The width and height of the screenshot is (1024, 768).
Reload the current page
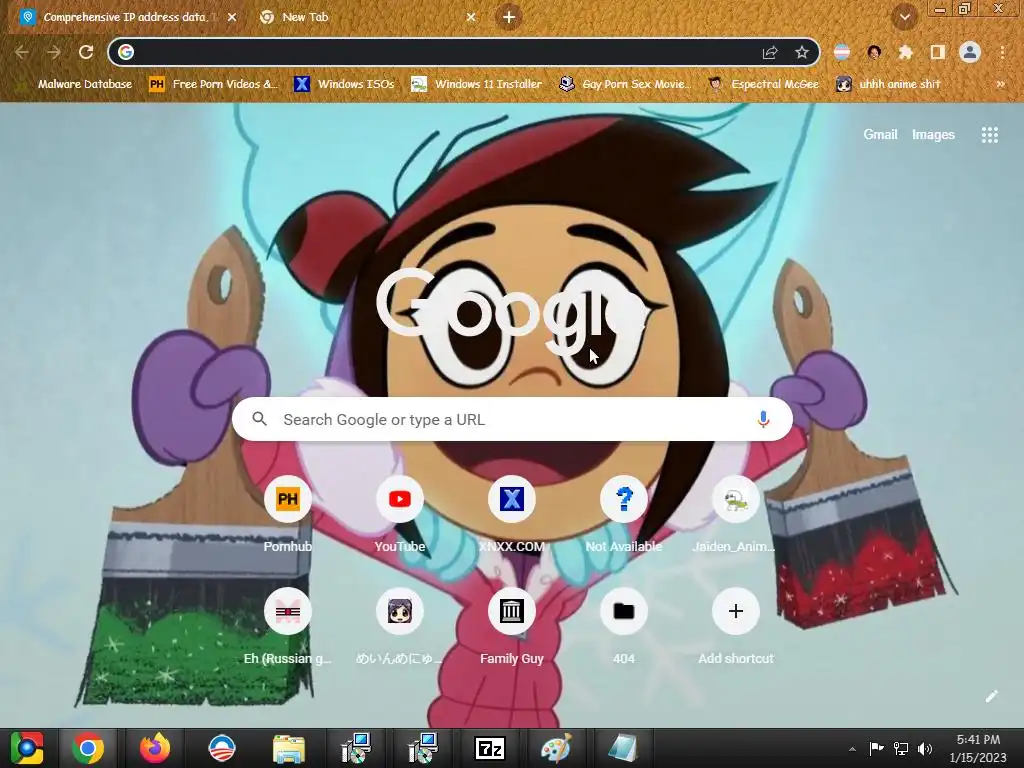(86, 52)
